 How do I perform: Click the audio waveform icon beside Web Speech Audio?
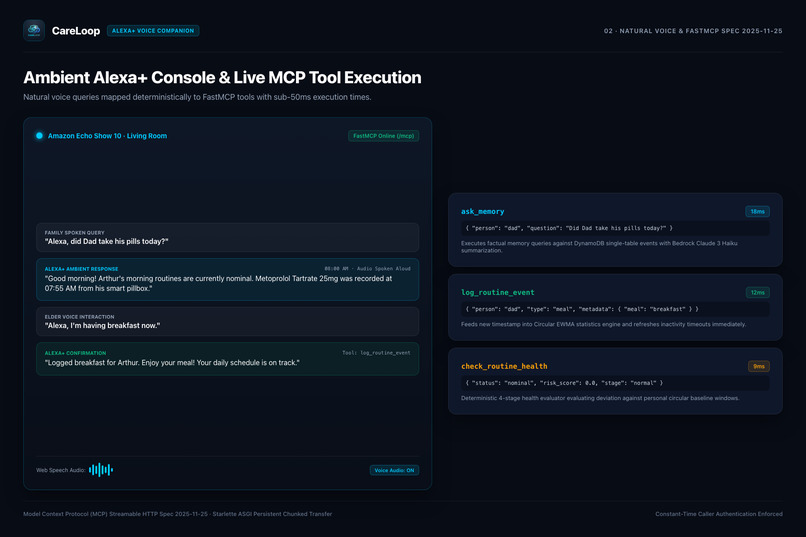(x=101, y=470)
